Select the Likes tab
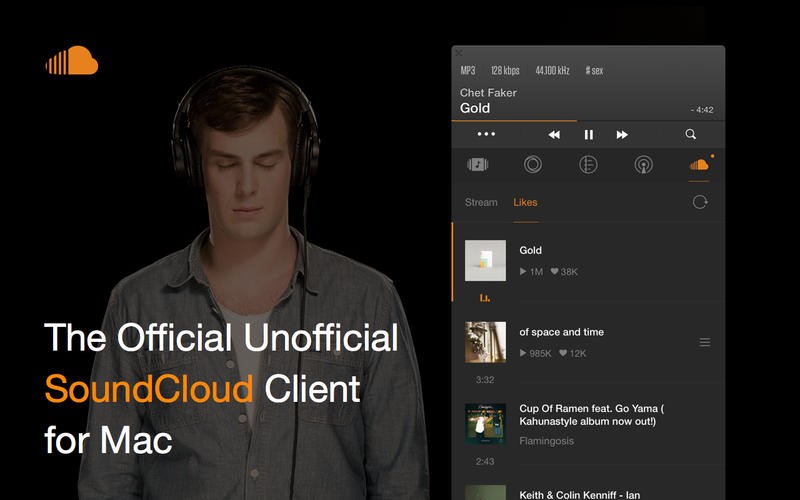Viewport: 800px width, 500px height. tap(526, 203)
